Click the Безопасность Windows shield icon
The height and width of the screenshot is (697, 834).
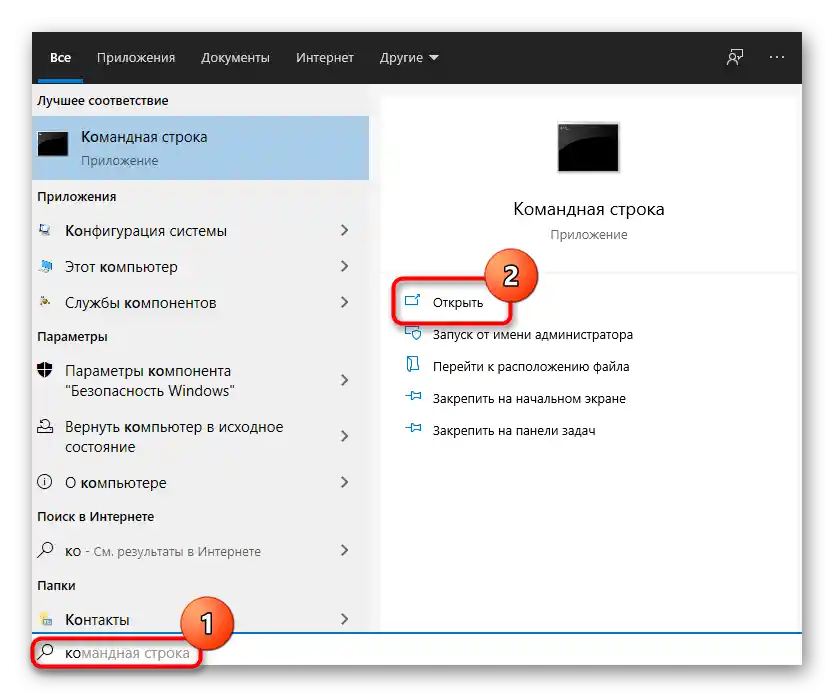[44, 370]
